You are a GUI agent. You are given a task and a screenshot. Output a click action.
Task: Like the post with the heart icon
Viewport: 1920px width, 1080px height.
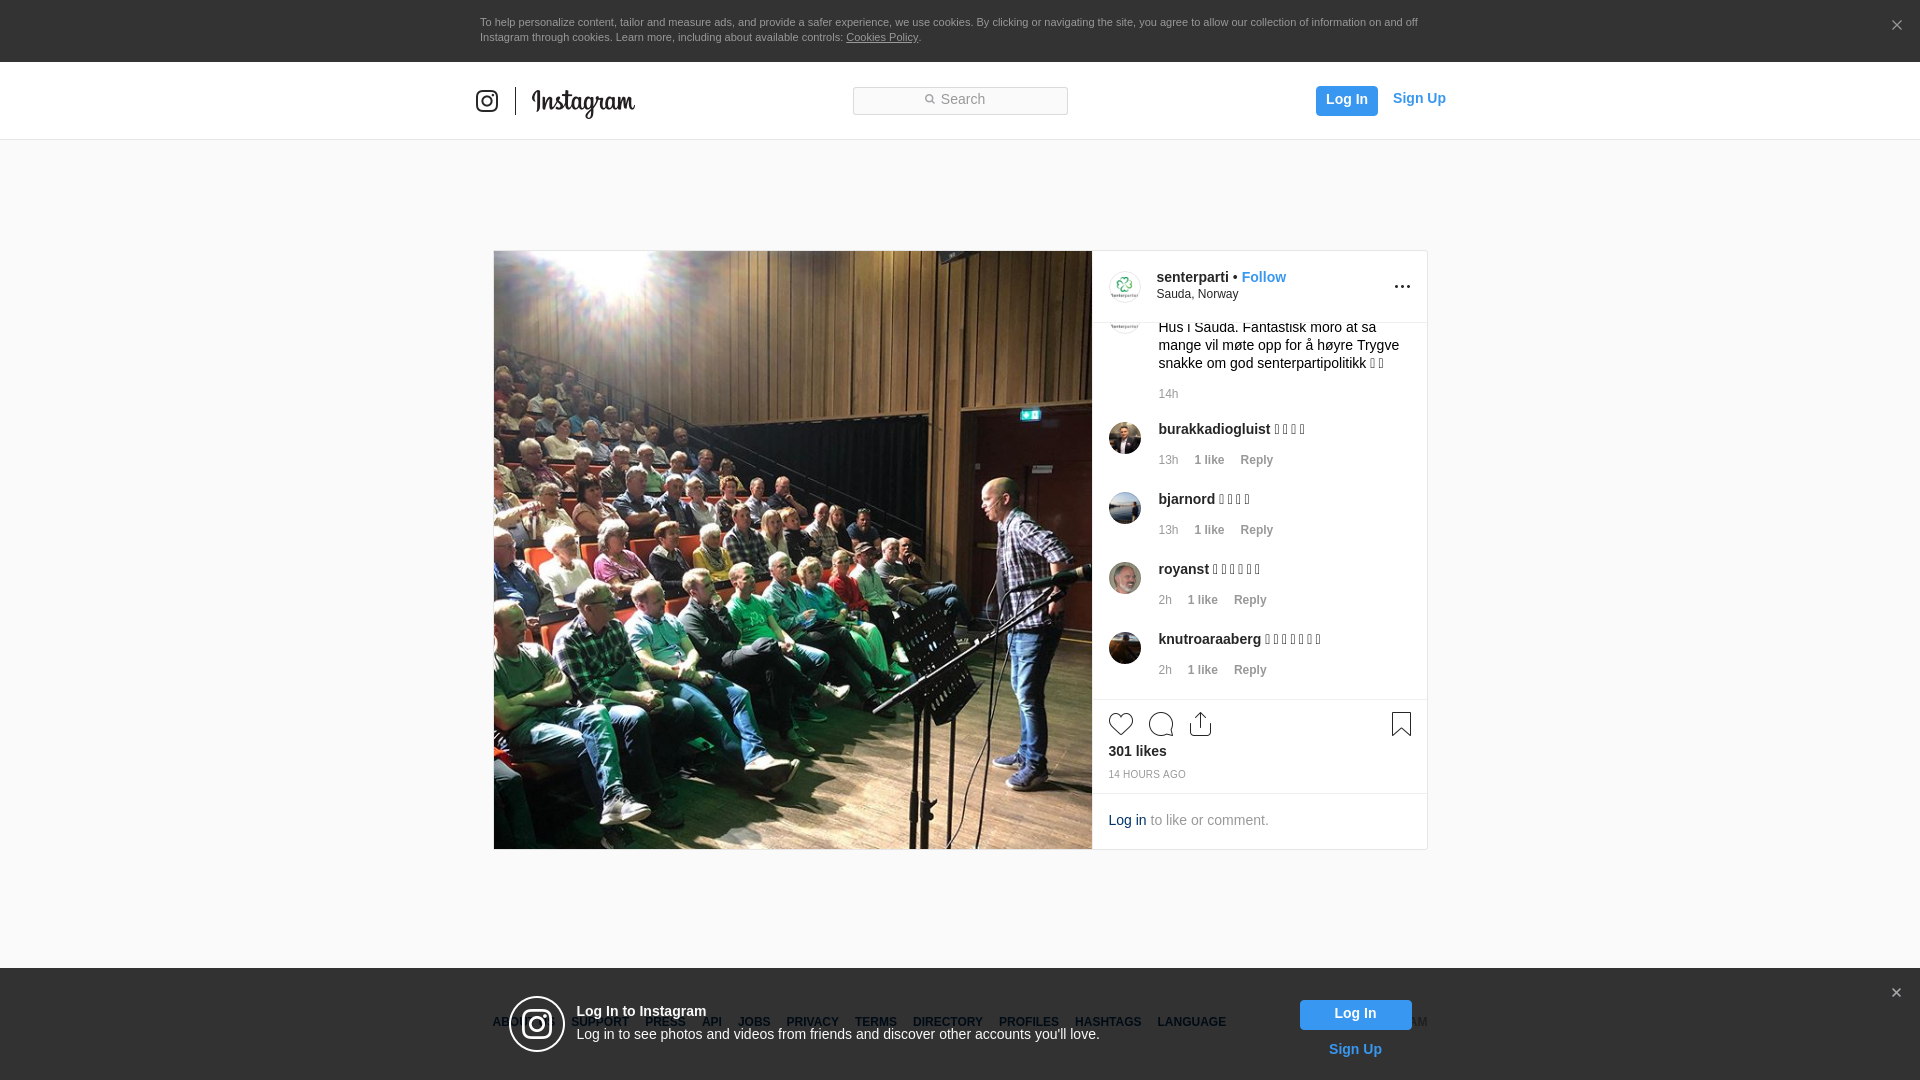[1121, 724]
